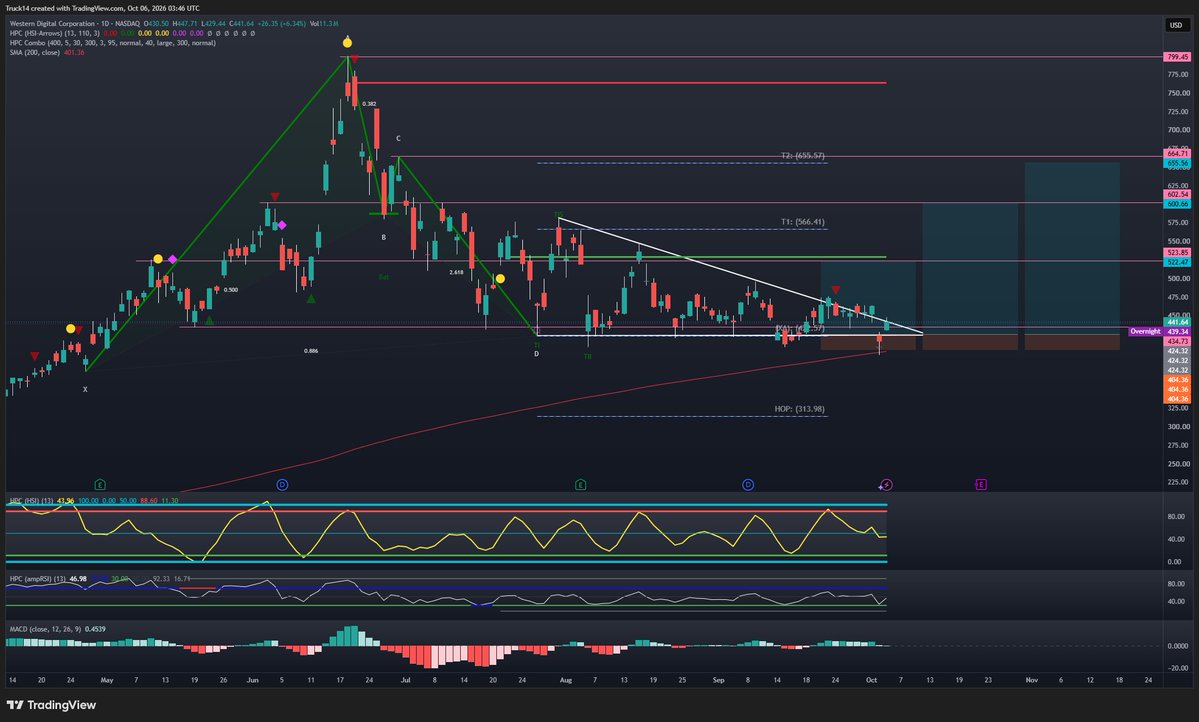This screenshot has height=722, width=1199.
Task: Click the blue dividend D marker near September 8
Action: (748, 485)
